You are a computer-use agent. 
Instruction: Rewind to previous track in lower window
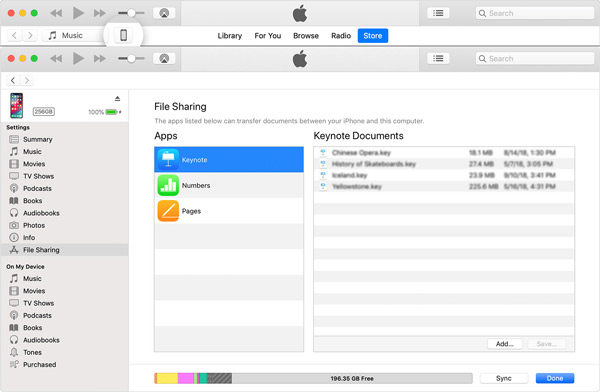click(x=56, y=59)
